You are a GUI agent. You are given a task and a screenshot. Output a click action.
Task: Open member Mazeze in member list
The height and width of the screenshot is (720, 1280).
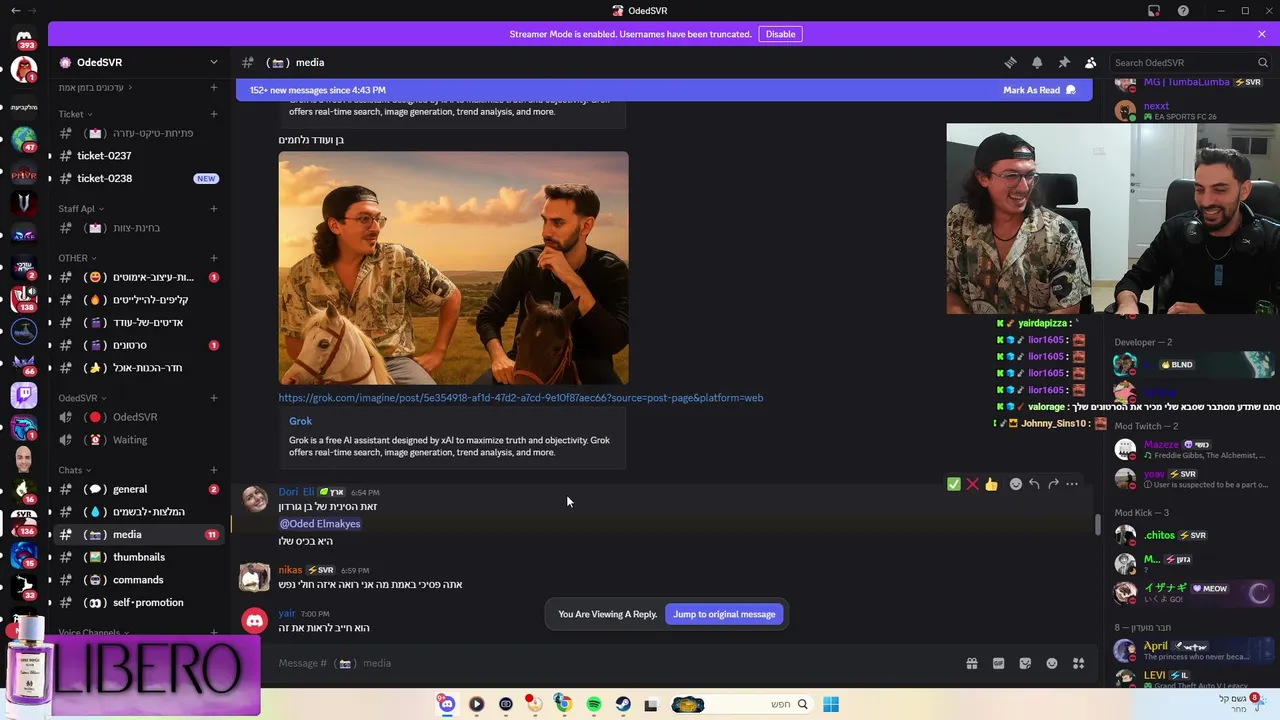click(1191, 450)
